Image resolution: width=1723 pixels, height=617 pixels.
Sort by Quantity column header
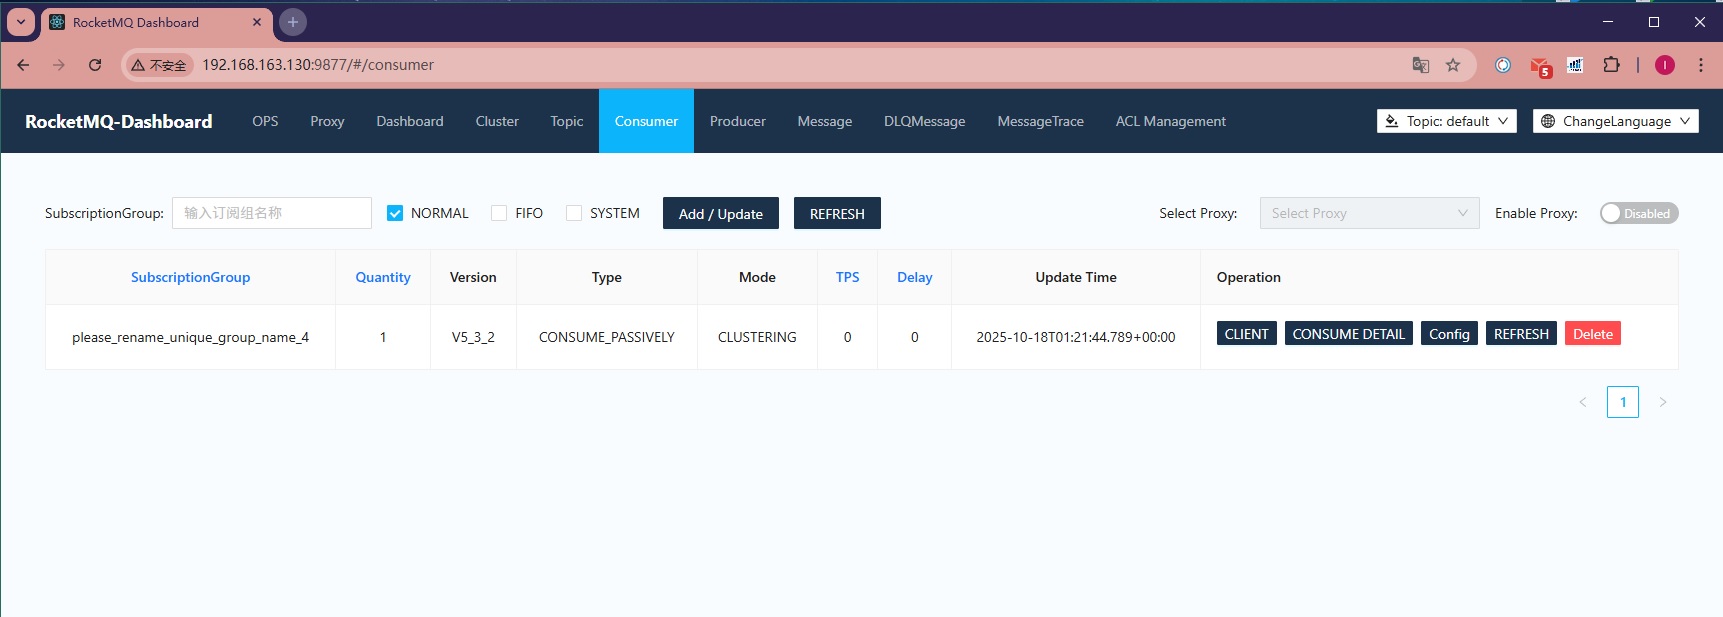click(383, 277)
